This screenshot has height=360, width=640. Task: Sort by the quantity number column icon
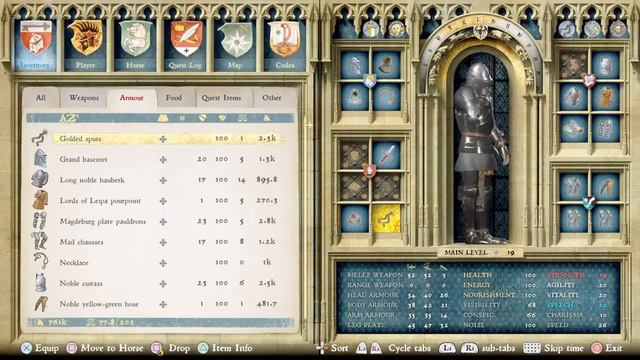coord(182,118)
